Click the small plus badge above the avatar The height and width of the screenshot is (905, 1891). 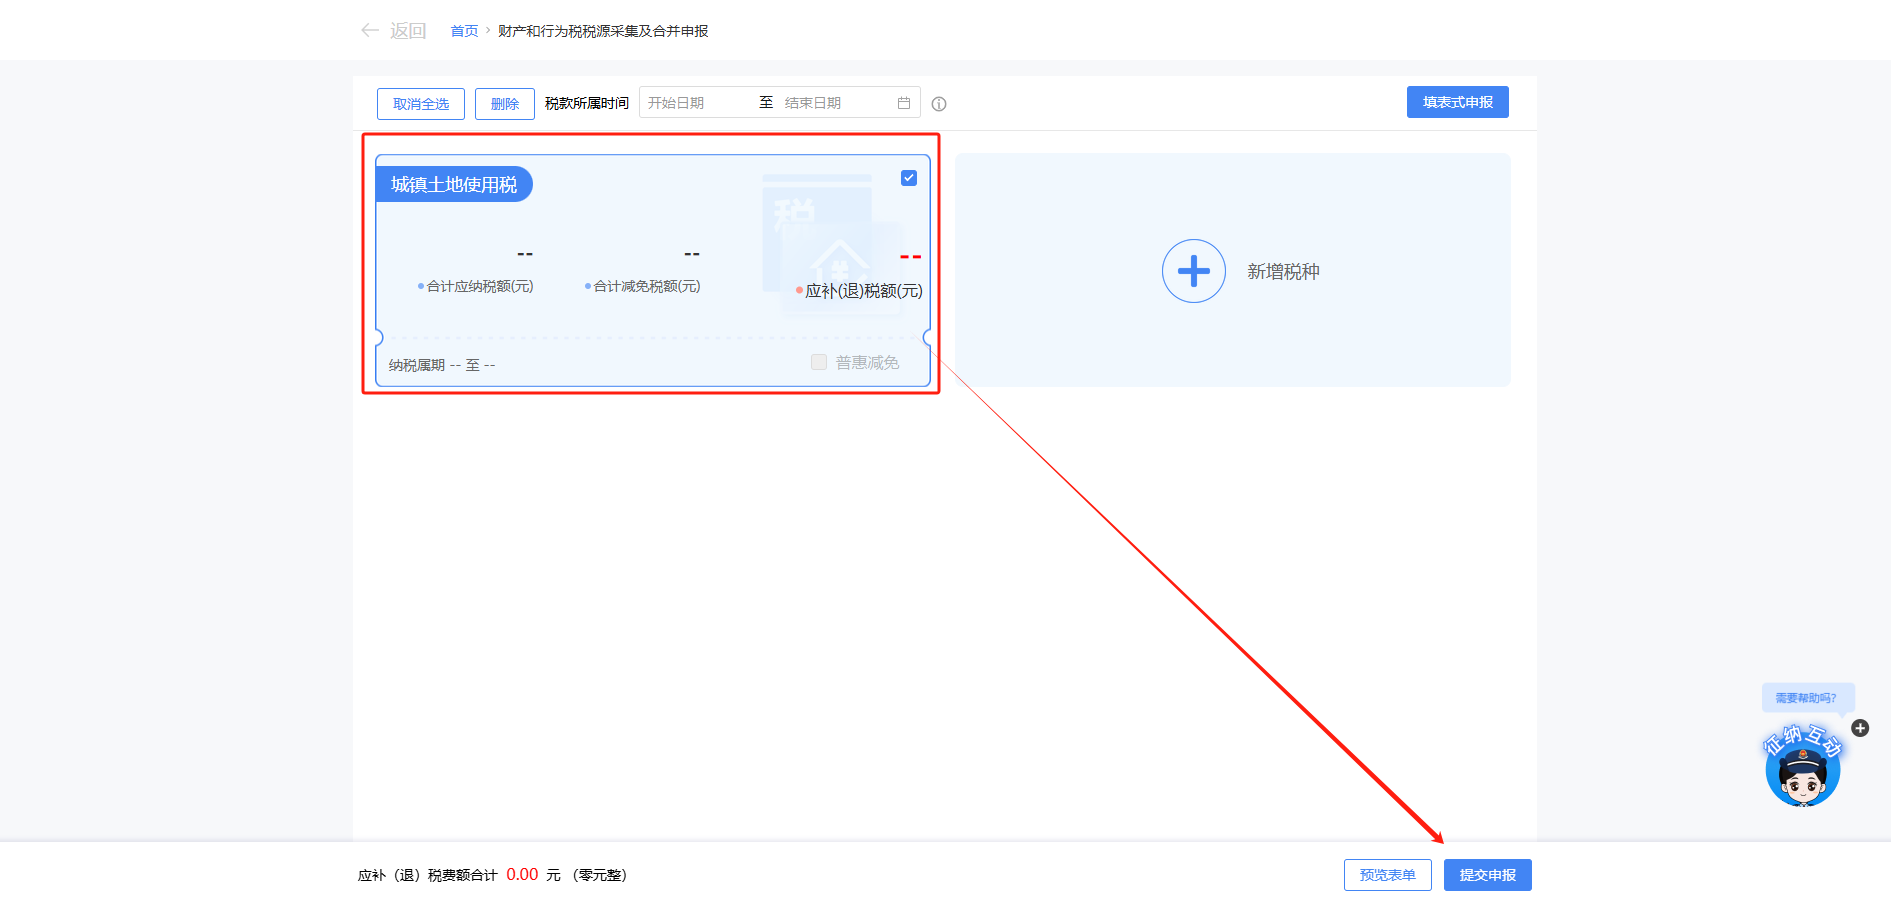(x=1860, y=728)
